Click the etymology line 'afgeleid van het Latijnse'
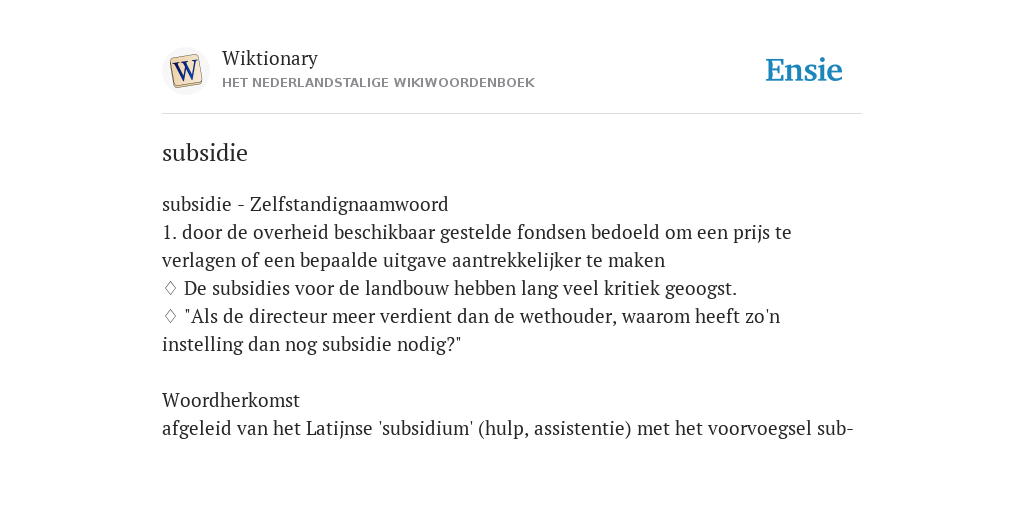This screenshot has height=512, width=1024. (508, 428)
